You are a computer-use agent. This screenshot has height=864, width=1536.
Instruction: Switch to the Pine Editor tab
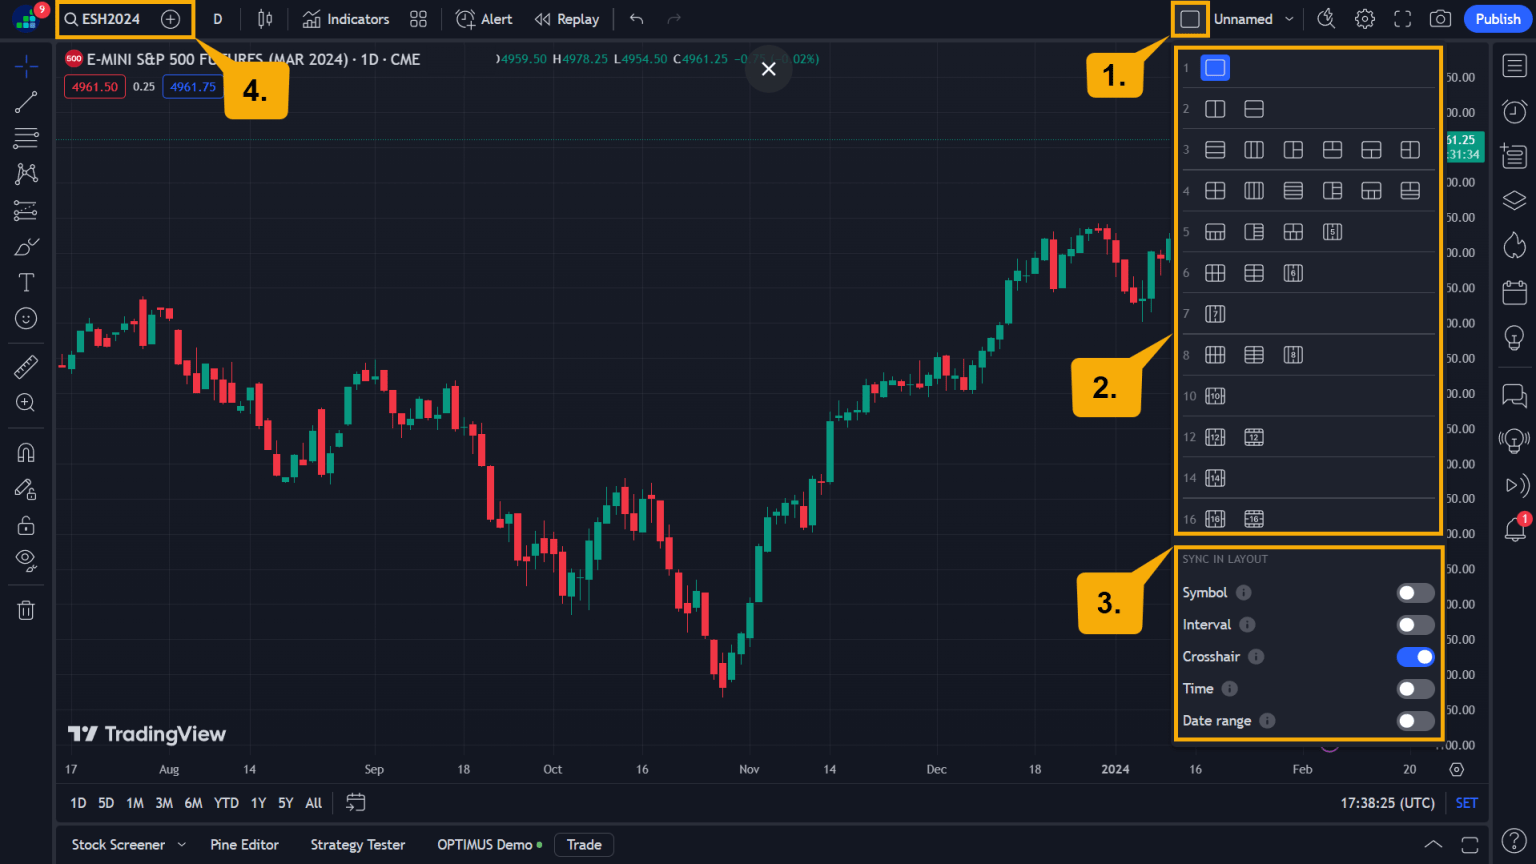244,844
